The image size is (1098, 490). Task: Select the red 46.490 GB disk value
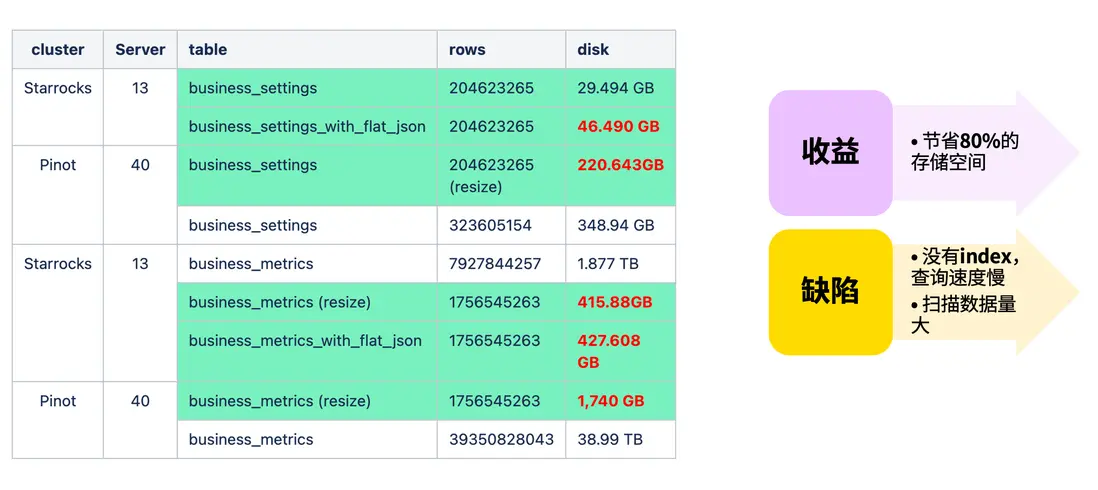pyautogui.click(x=618, y=126)
